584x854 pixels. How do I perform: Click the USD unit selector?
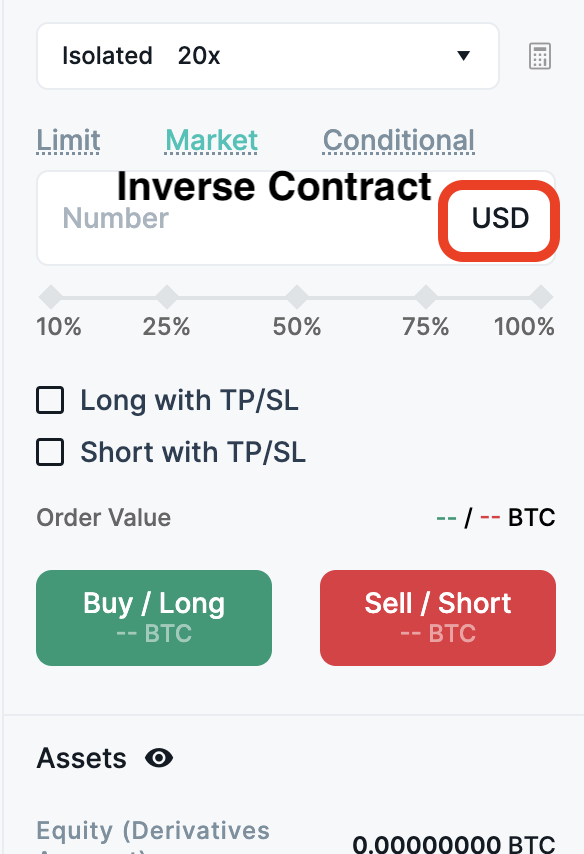498,219
